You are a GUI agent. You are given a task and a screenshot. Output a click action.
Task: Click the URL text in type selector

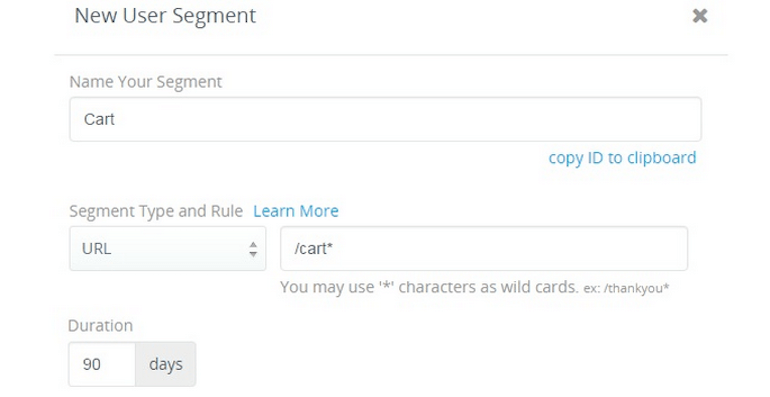[97, 249]
